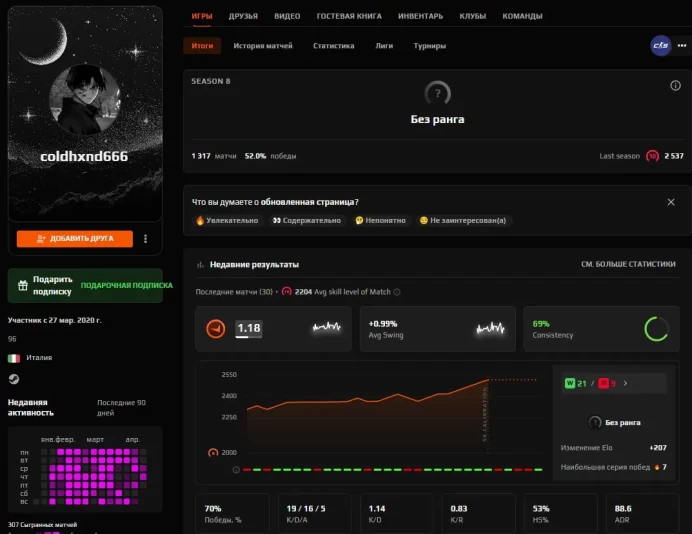The image size is (692, 534).
Task: Open the three-dot menu beside game icon
Action: tap(682, 45)
